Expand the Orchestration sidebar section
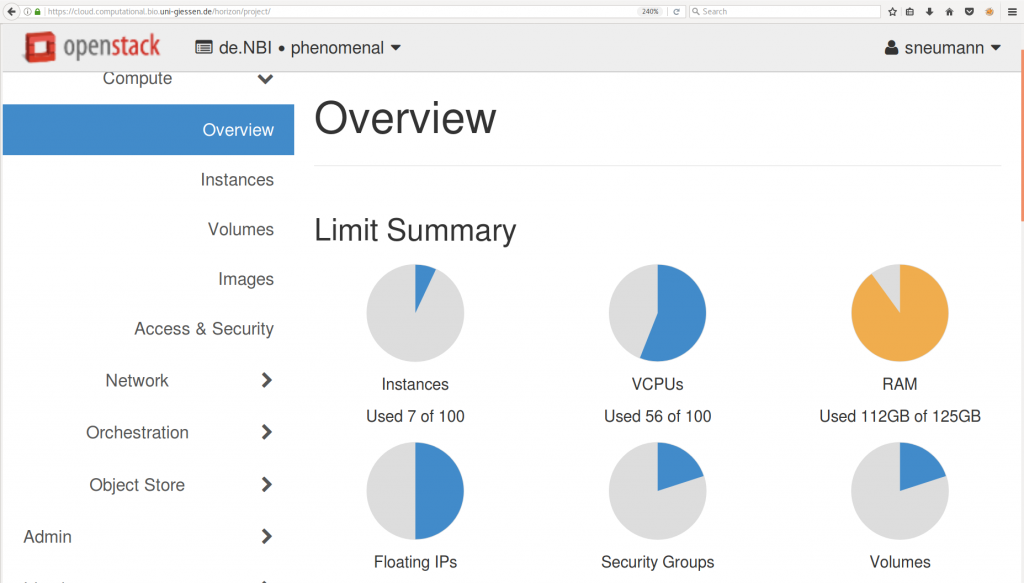 (x=266, y=433)
